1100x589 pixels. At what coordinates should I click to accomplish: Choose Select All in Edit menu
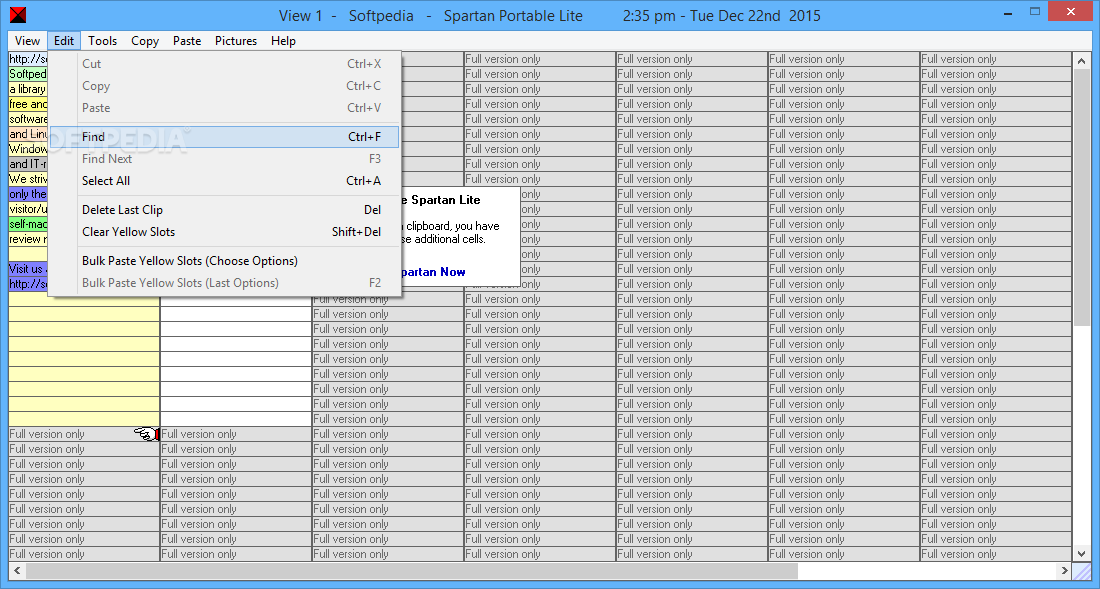pyautogui.click(x=224, y=181)
